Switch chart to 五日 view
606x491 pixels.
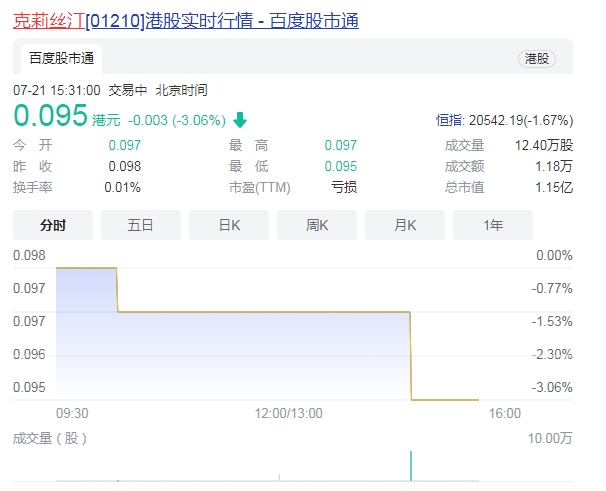click(141, 225)
